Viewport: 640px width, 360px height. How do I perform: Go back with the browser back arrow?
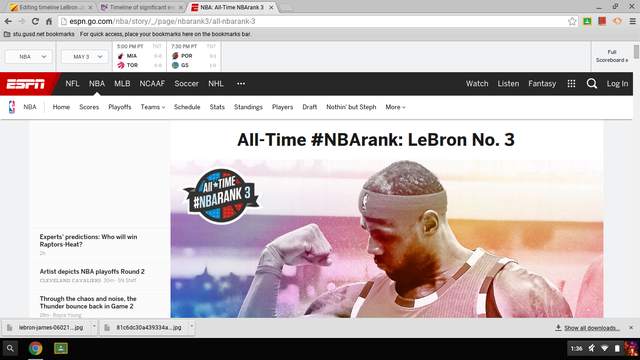8,21
